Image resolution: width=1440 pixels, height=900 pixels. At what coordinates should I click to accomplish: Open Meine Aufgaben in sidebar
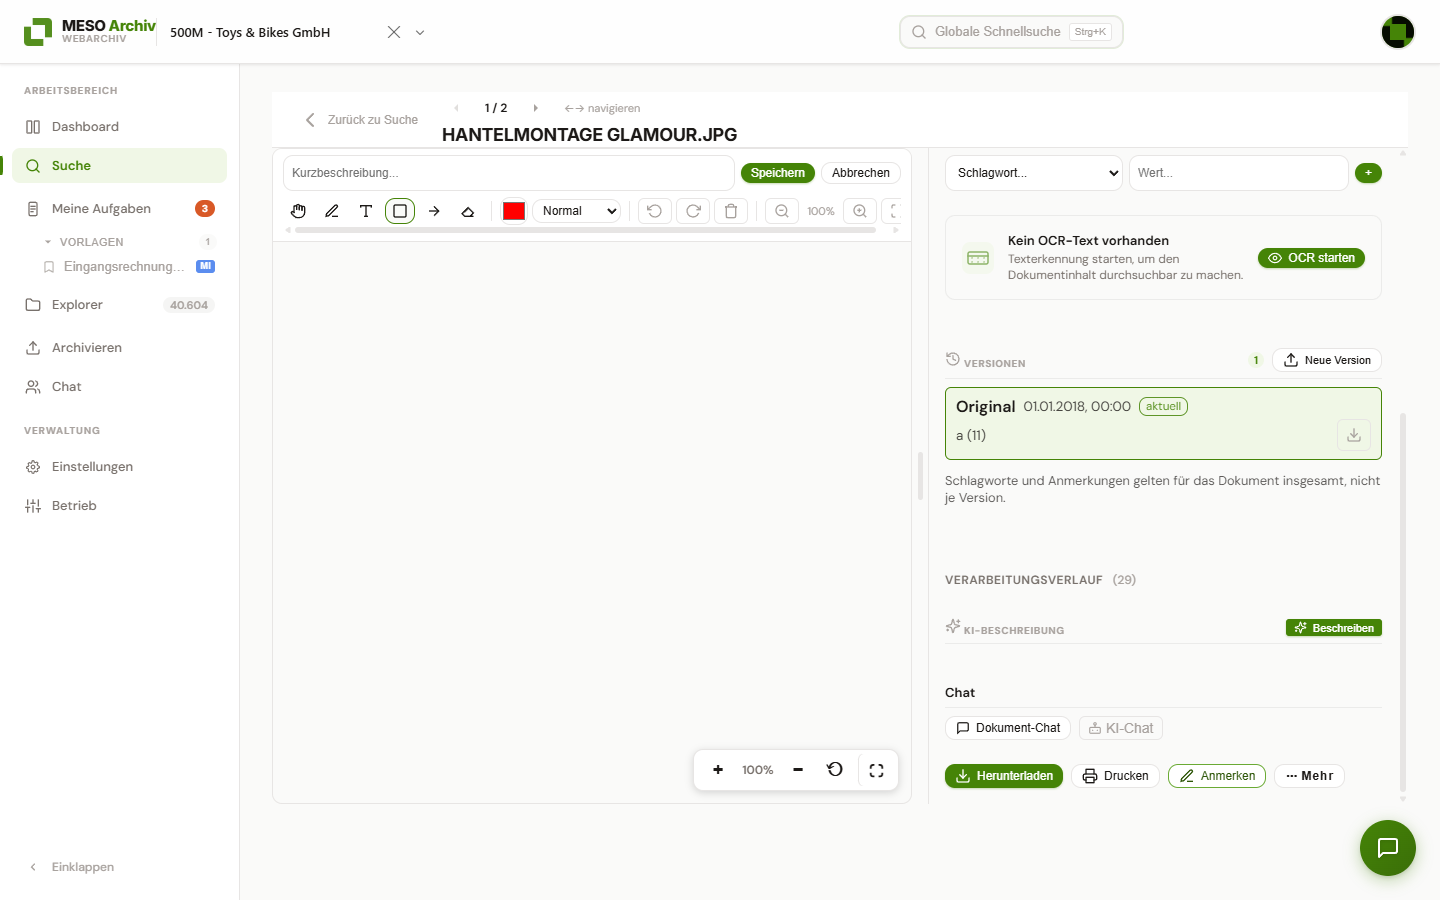(x=120, y=209)
